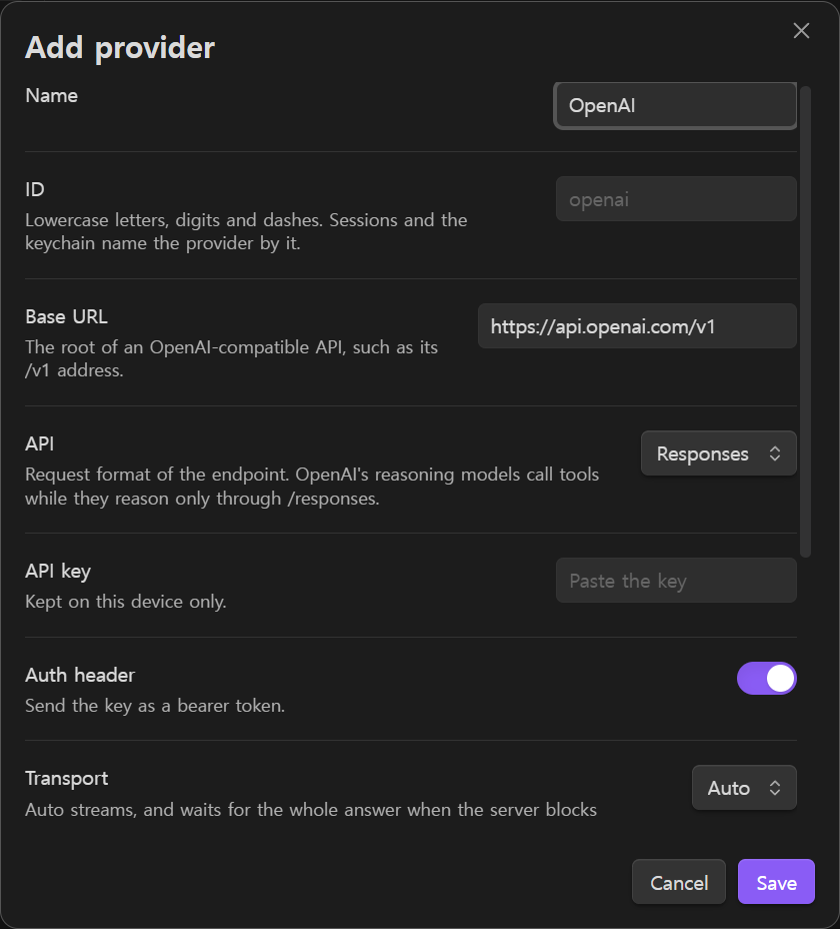840x929 pixels.
Task: Click the Base URL input field
Action: coord(637,326)
